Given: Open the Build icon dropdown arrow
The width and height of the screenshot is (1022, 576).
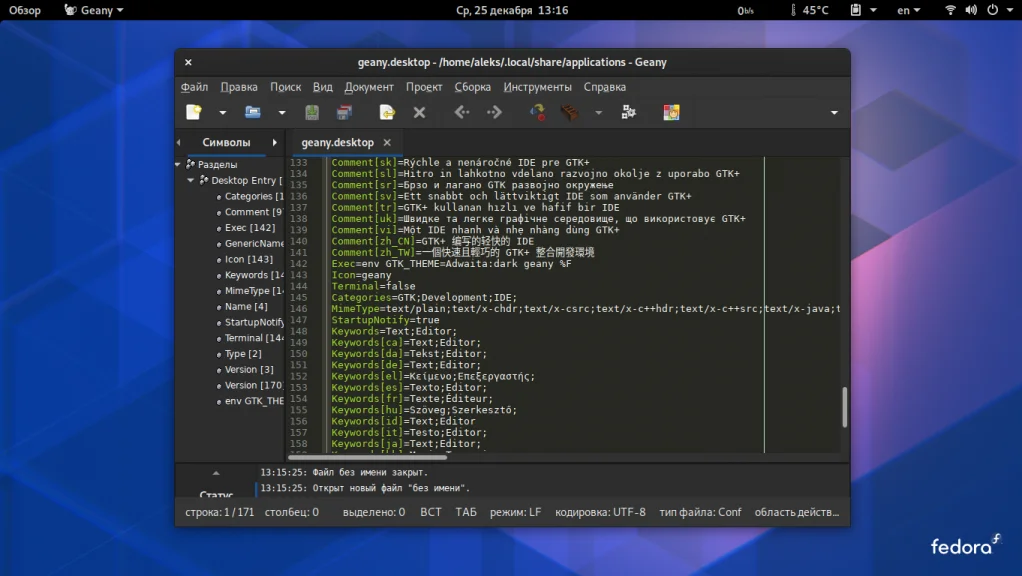Looking at the screenshot, I should [x=598, y=113].
